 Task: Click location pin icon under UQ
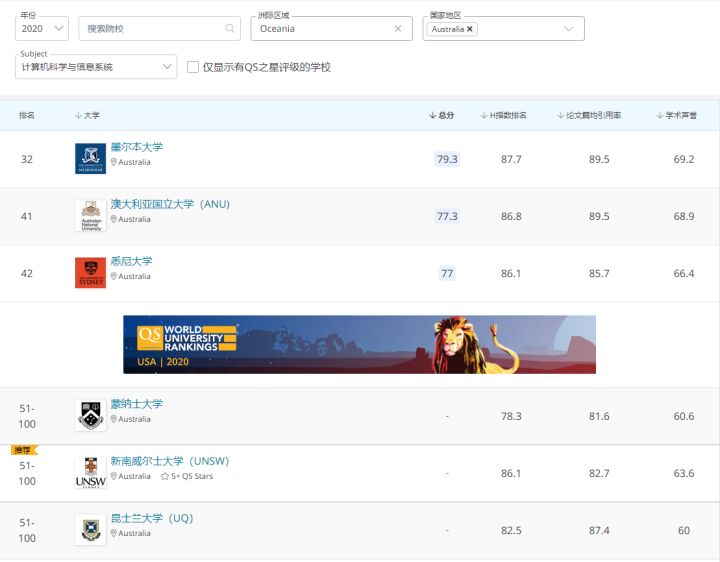[113, 533]
